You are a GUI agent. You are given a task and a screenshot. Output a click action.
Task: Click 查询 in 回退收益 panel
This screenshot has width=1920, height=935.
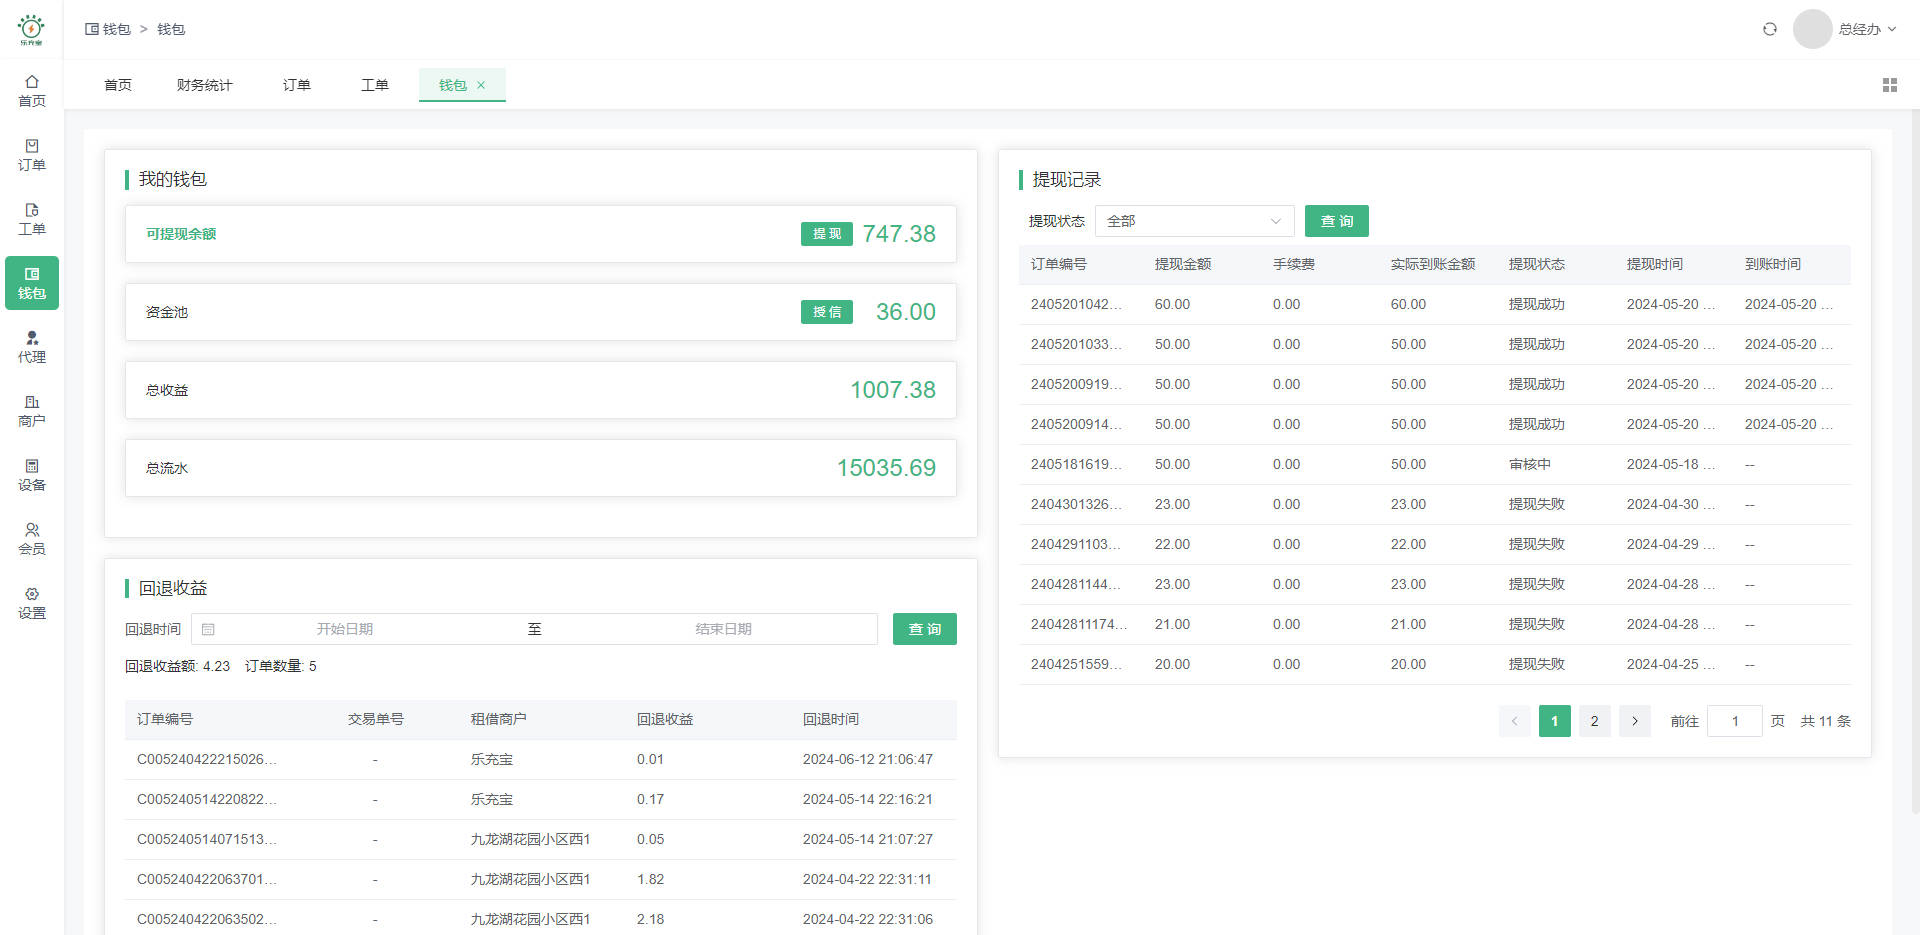[x=925, y=629]
